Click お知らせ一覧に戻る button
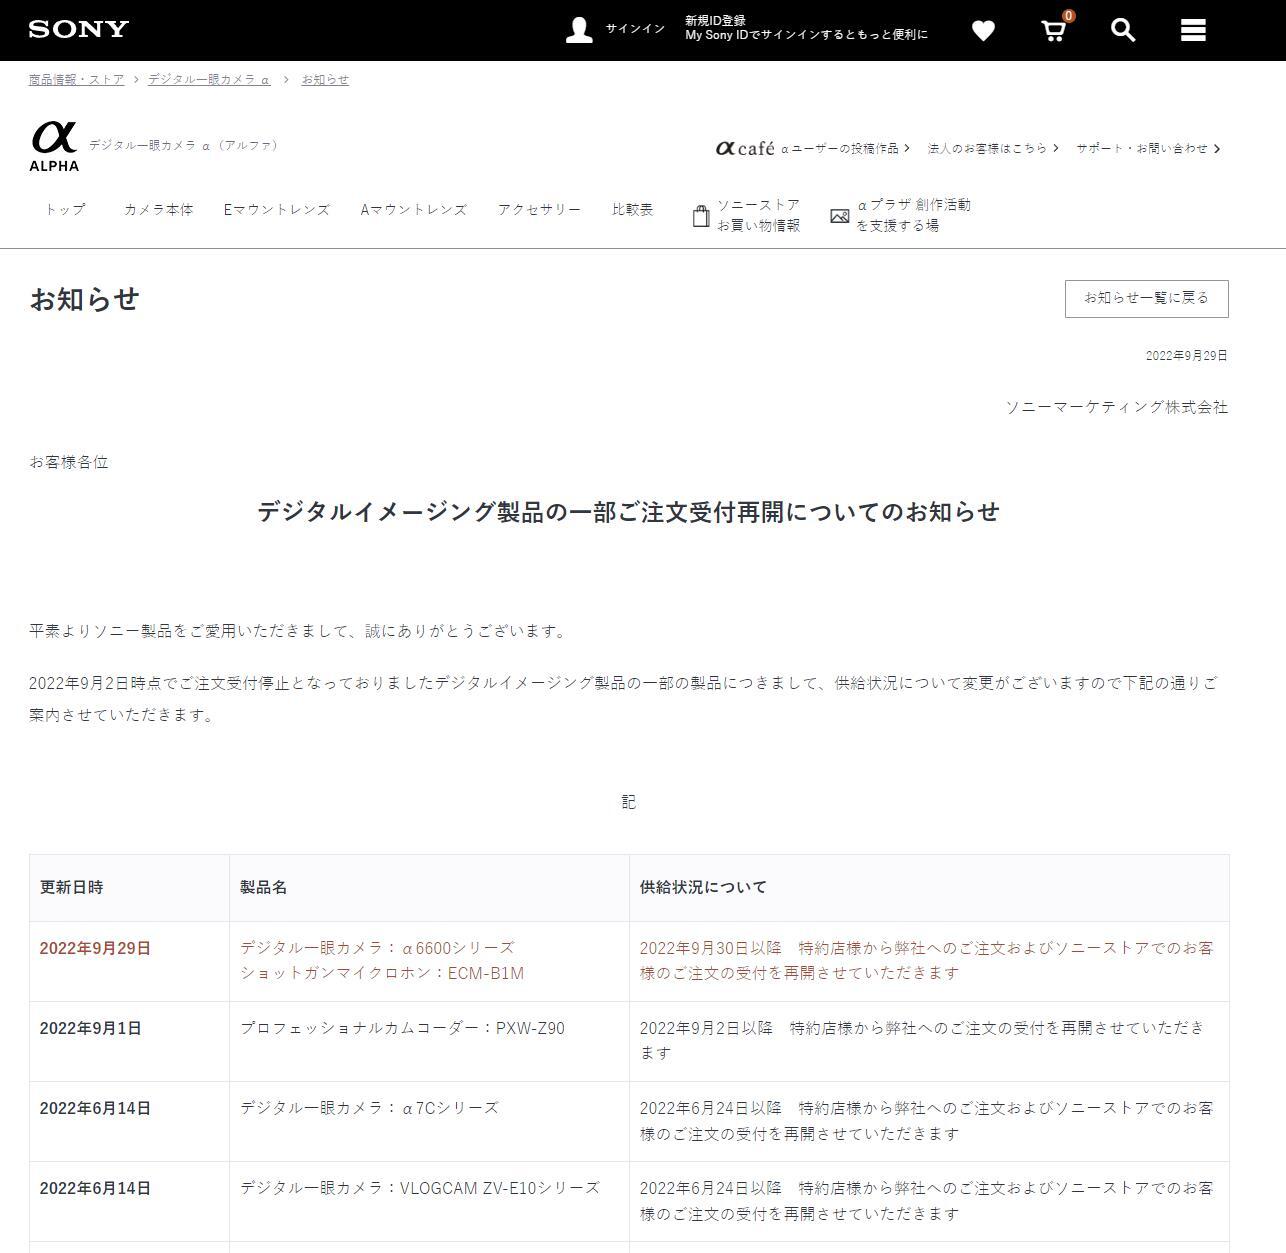The image size is (1286, 1253). coord(1146,298)
